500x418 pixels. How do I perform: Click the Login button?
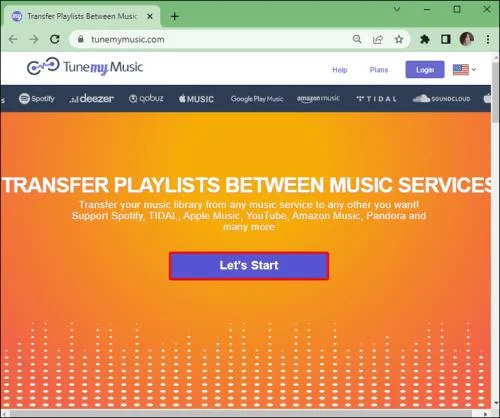tap(425, 69)
